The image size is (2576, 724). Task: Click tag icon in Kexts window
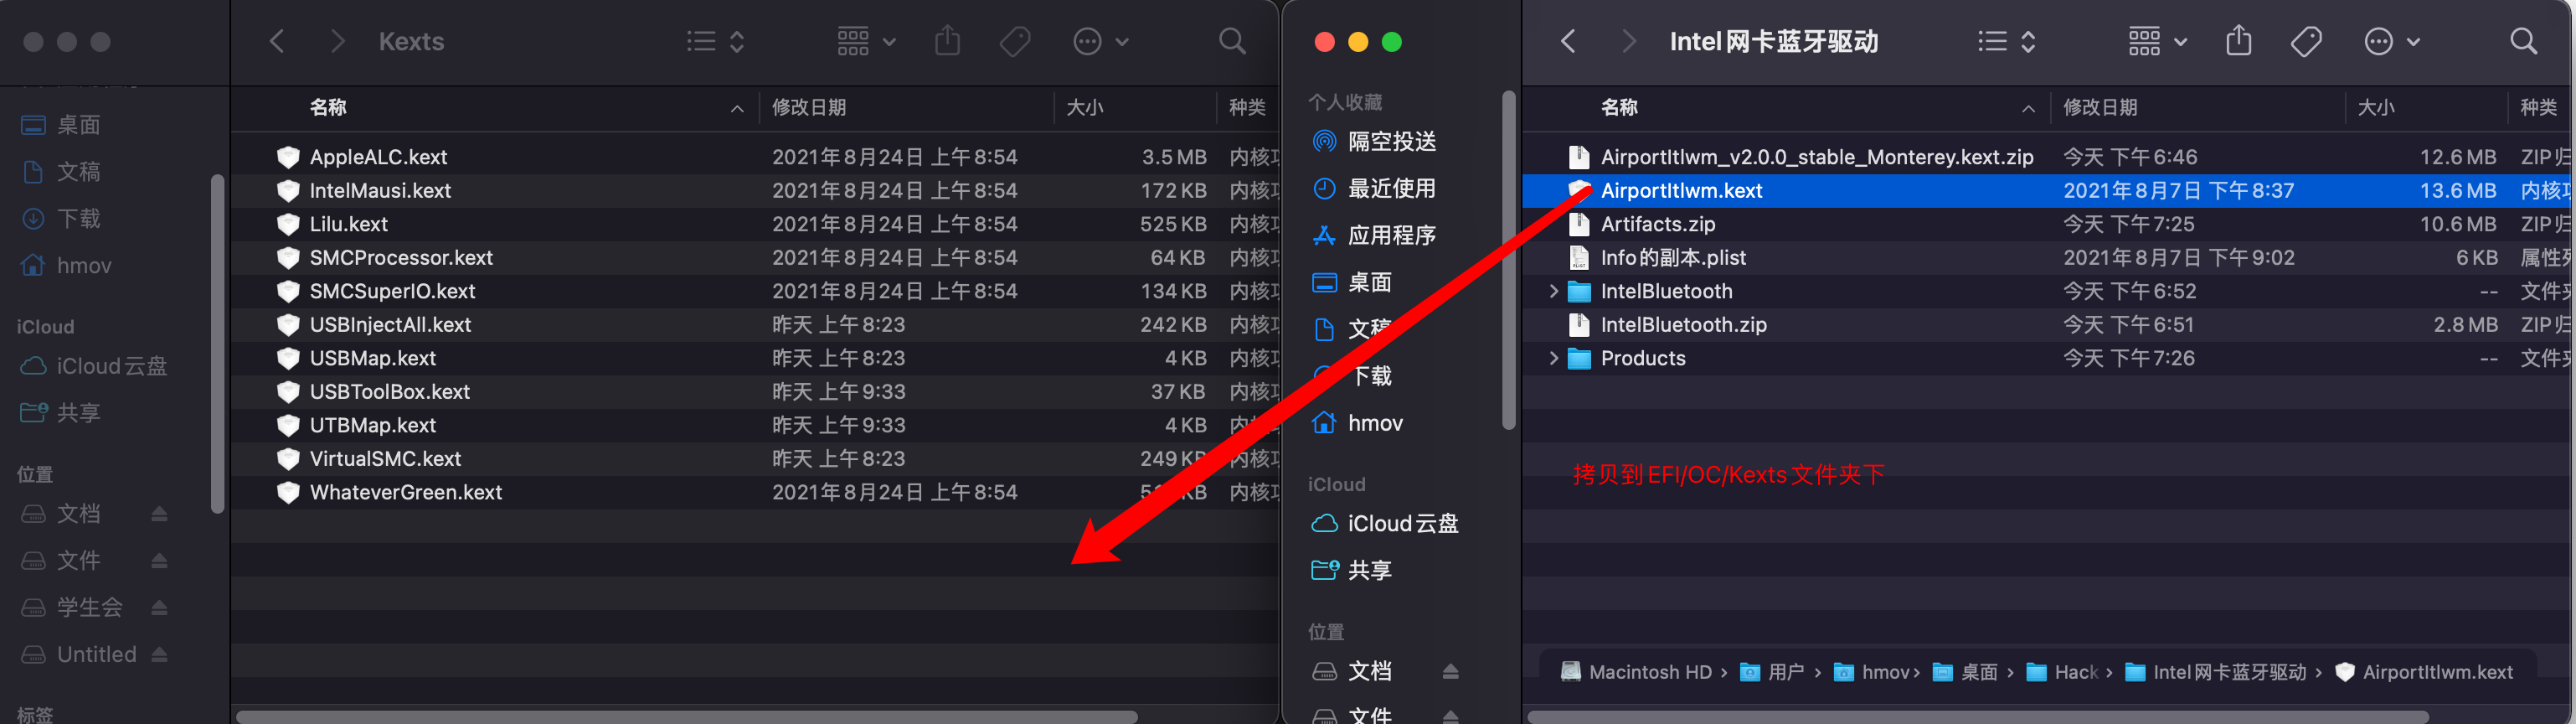point(1015,41)
